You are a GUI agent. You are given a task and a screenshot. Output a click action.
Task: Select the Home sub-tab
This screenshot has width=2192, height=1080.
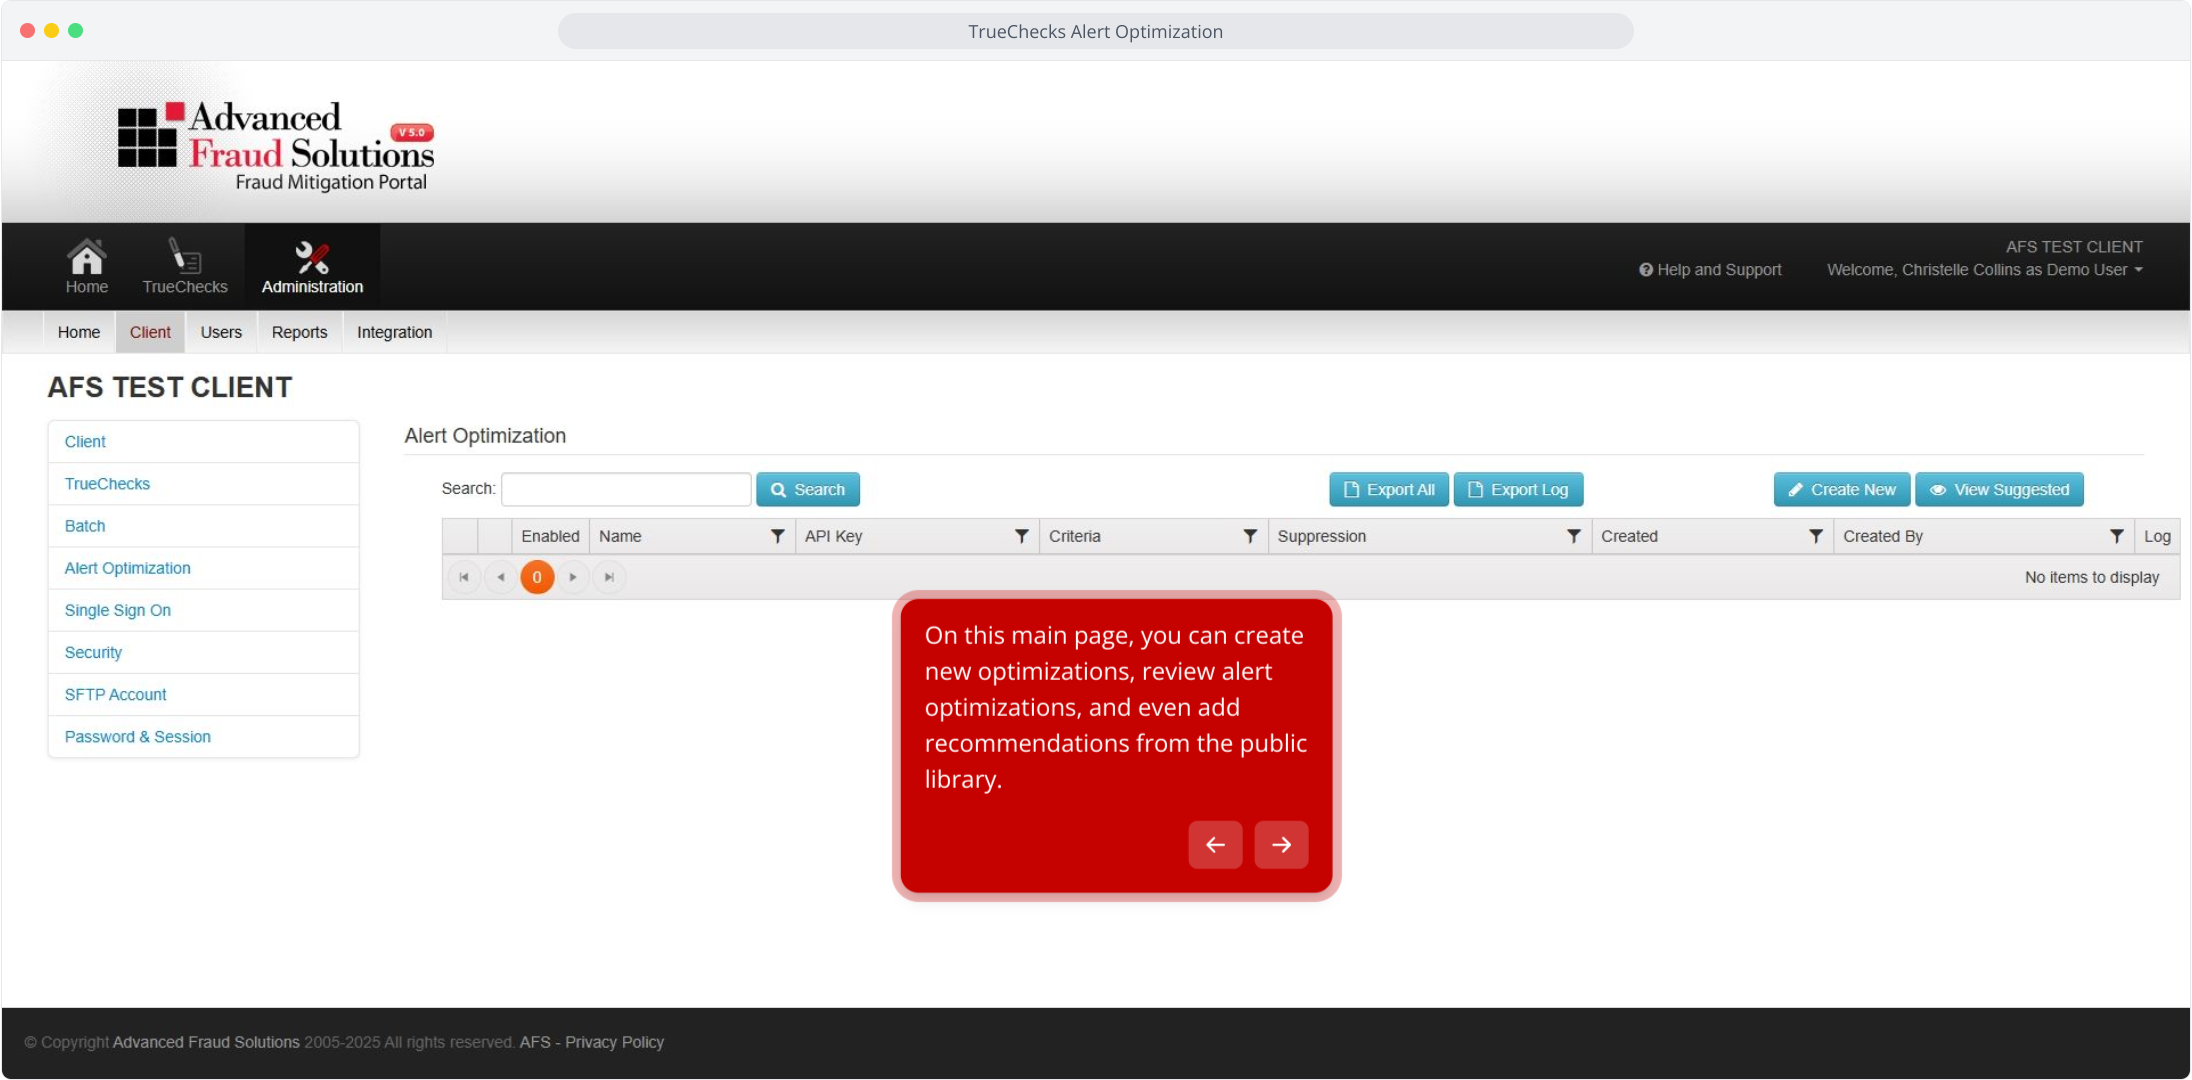79,332
